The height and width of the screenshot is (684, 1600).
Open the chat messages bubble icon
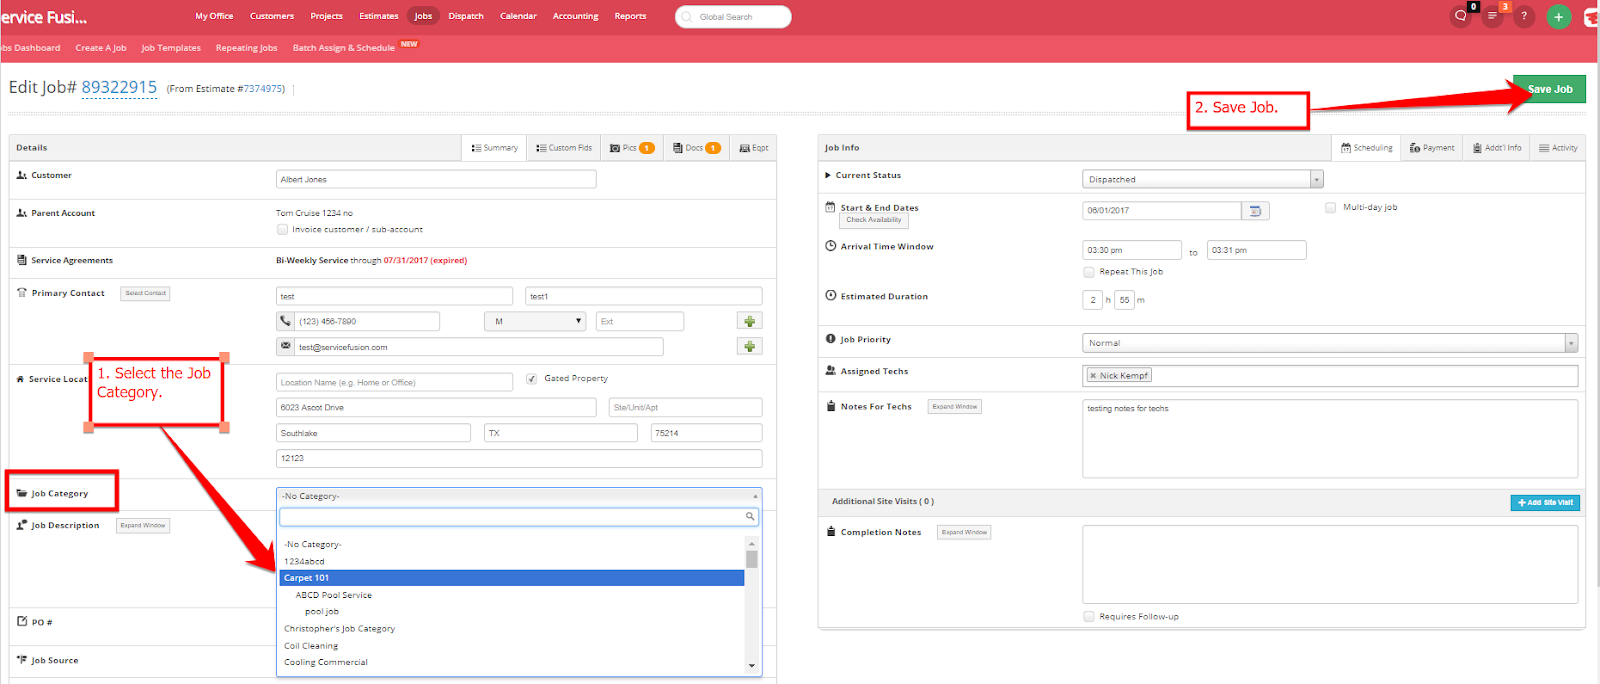click(1461, 16)
